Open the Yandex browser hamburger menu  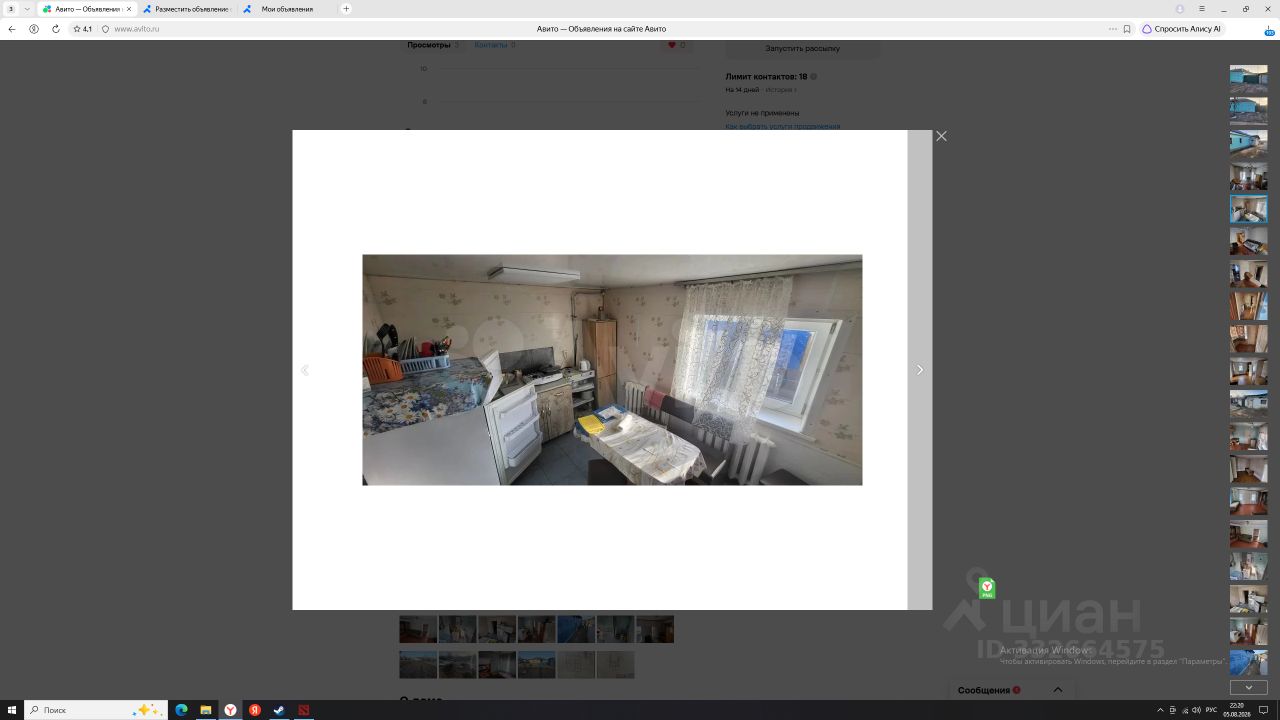coord(1202,9)
